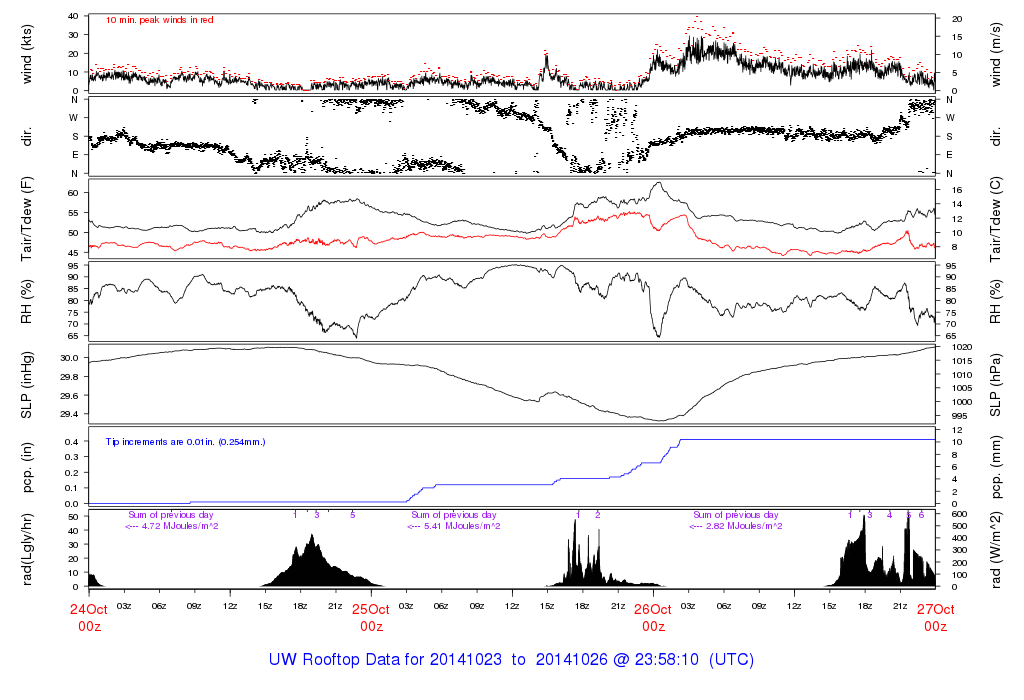
Task: Click the 'wind (kts)' axis label
Action: [x=27, y=54]
